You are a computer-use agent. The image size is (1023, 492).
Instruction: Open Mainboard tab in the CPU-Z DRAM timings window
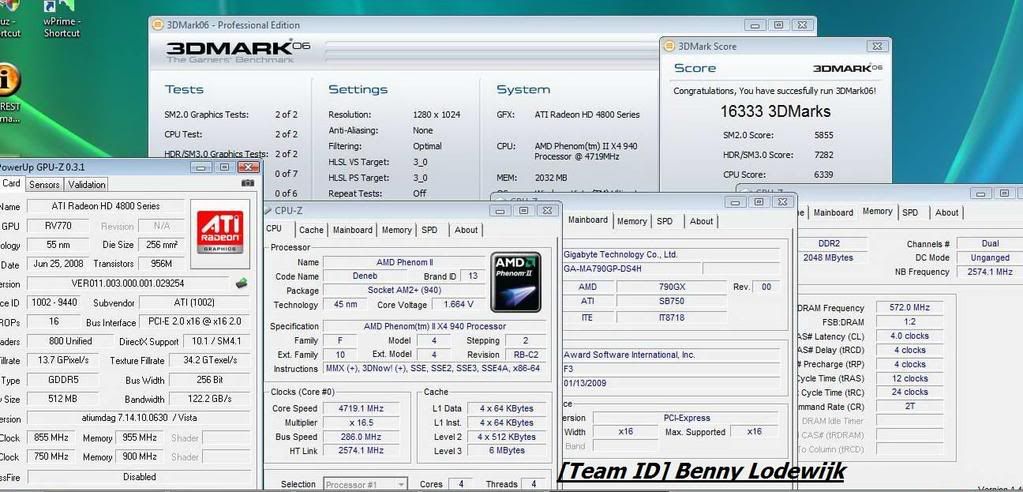click(x=833, y=213)
